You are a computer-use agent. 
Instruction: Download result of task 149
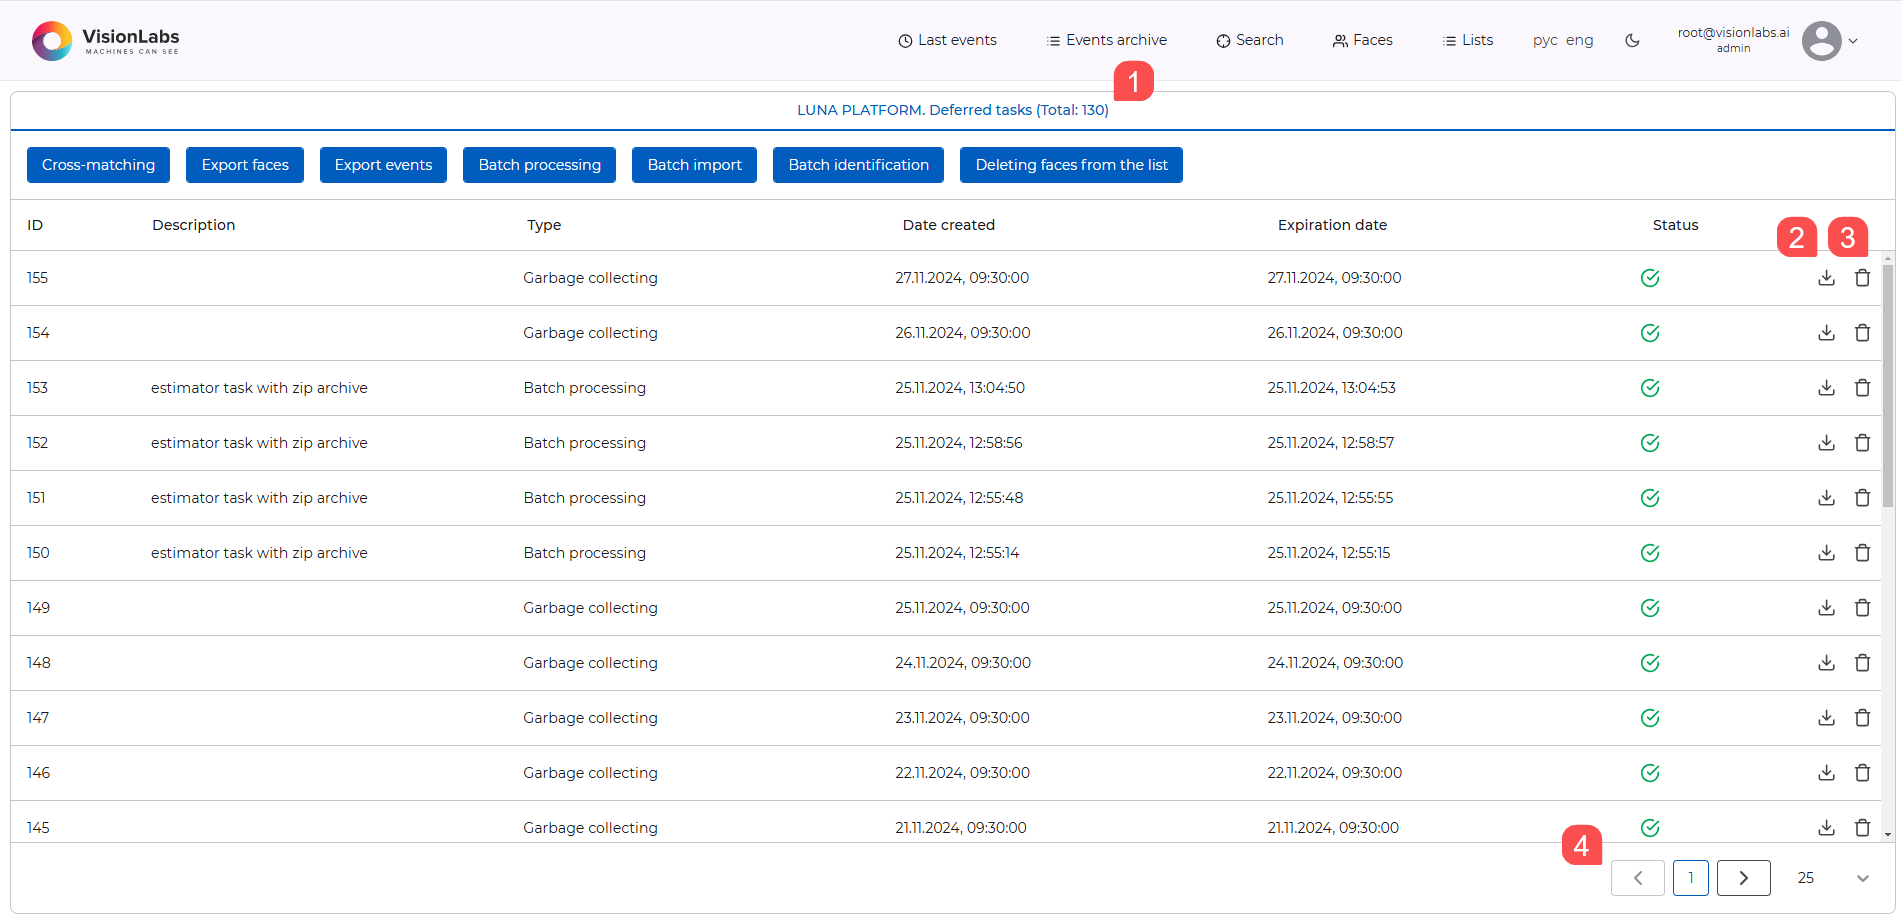point(1826,608)
